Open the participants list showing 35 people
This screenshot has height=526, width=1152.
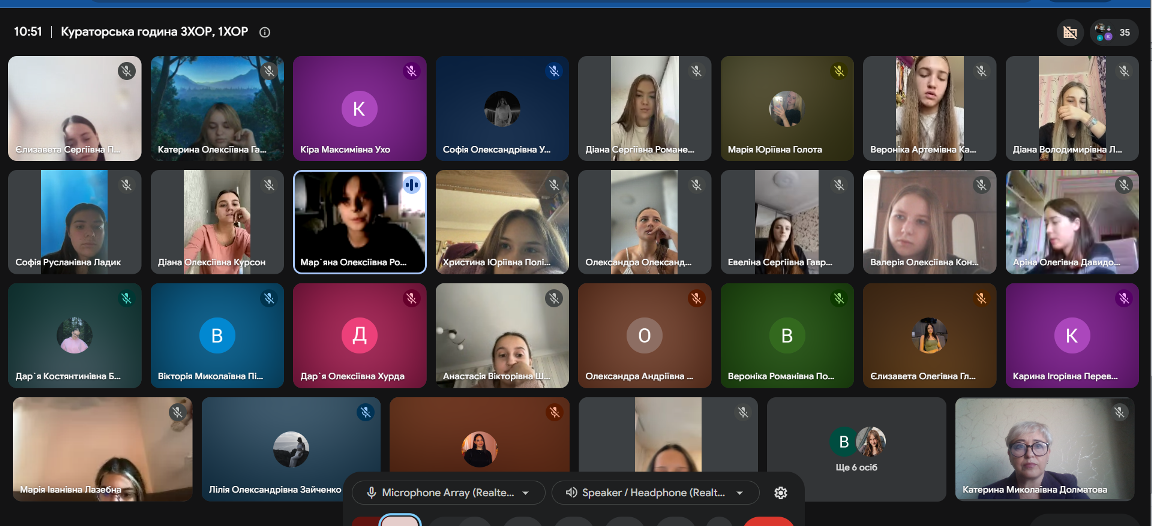pyautogui.click(x=1115, y=32)
